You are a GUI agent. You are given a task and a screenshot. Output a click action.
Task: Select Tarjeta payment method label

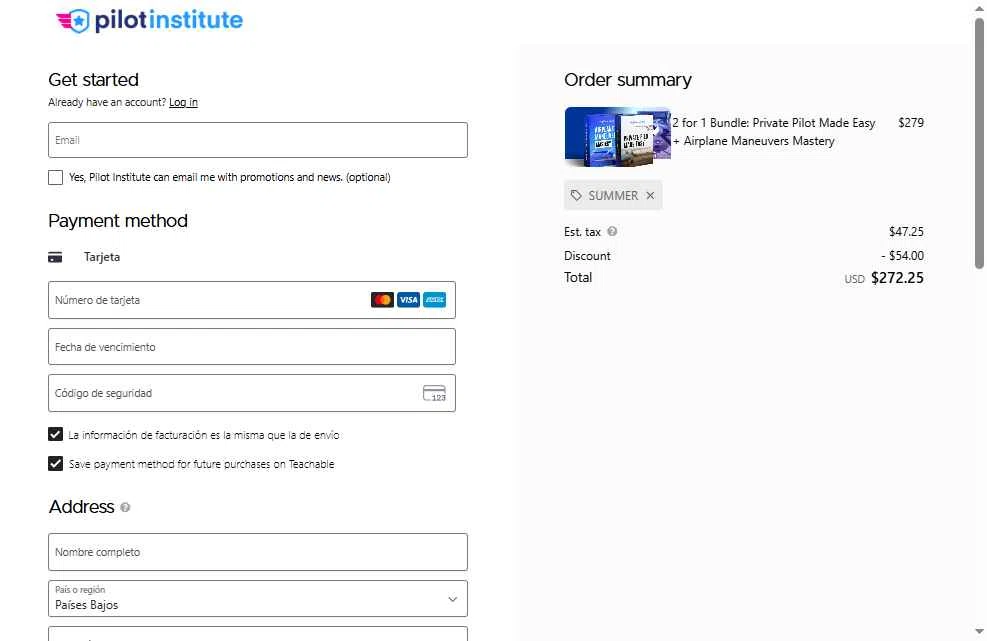(x=102, y=257)
